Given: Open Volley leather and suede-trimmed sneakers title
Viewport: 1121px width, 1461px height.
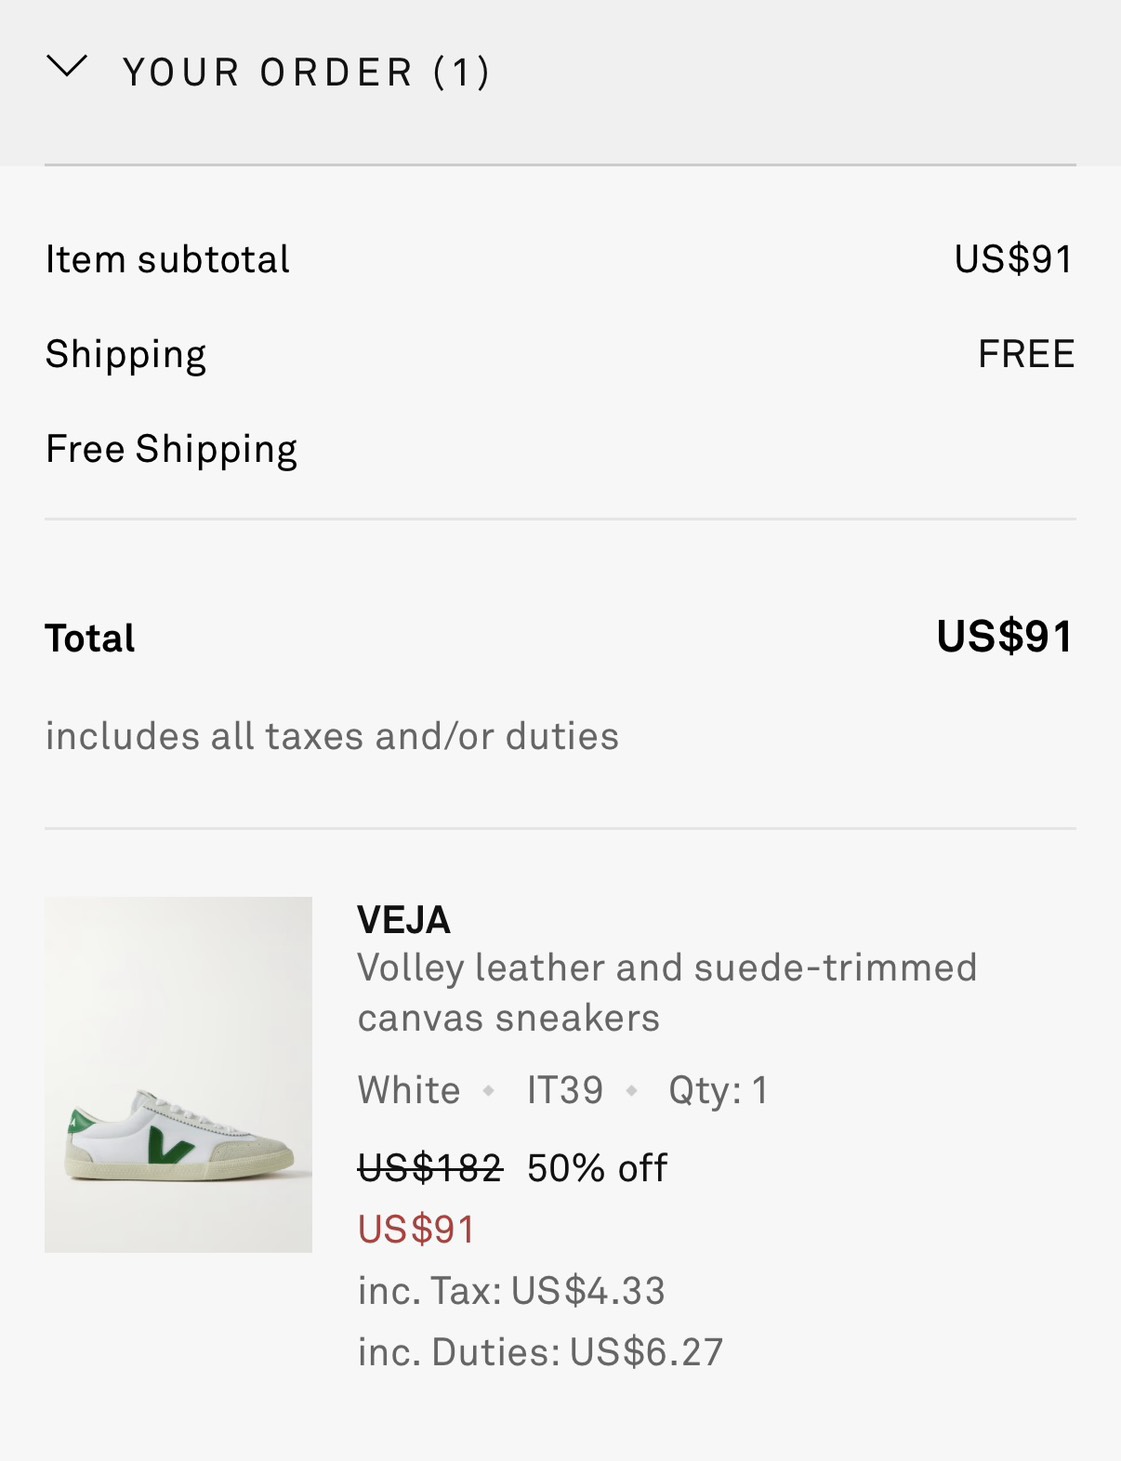Looking at the screenshot, I should tap(666, 992).
